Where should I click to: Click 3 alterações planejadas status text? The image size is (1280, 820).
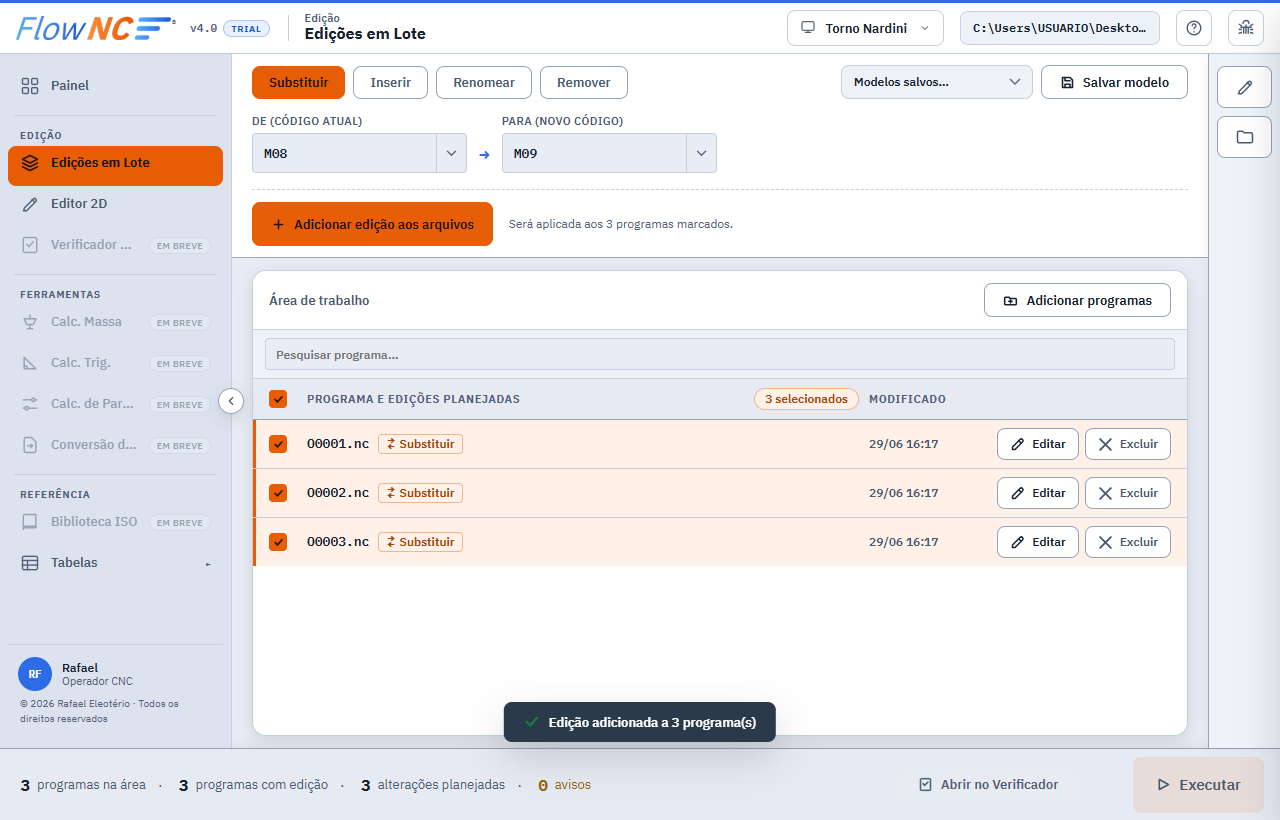(x=433, y=785)
